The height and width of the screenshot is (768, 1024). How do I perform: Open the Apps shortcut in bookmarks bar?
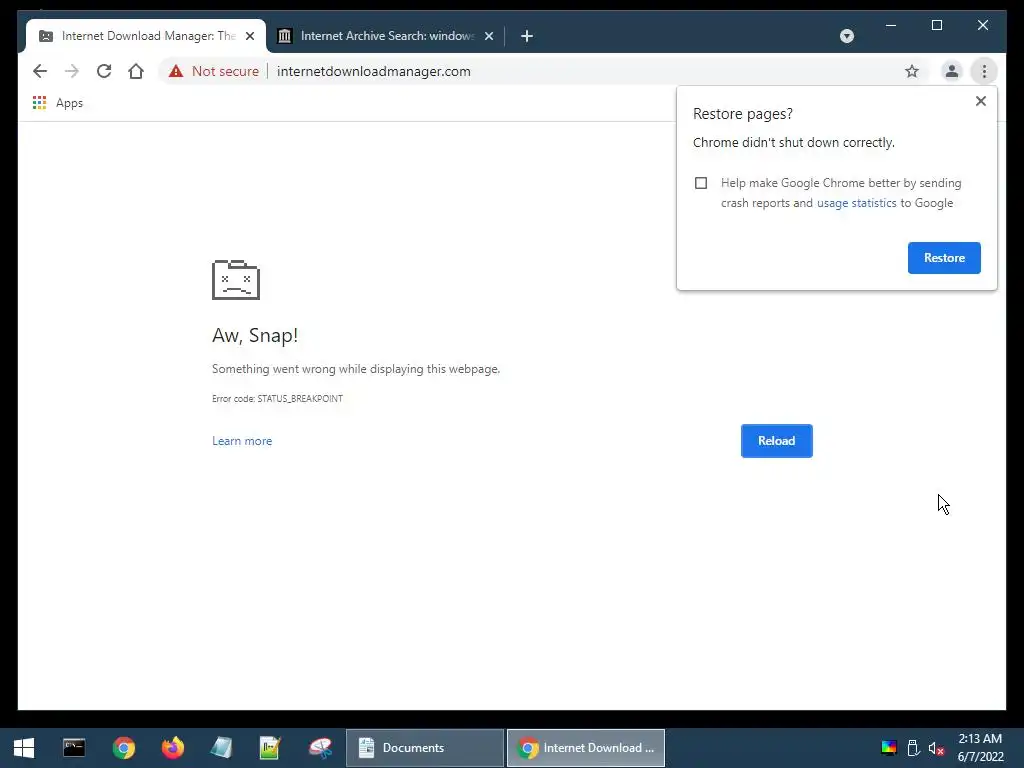pos(58,103)
